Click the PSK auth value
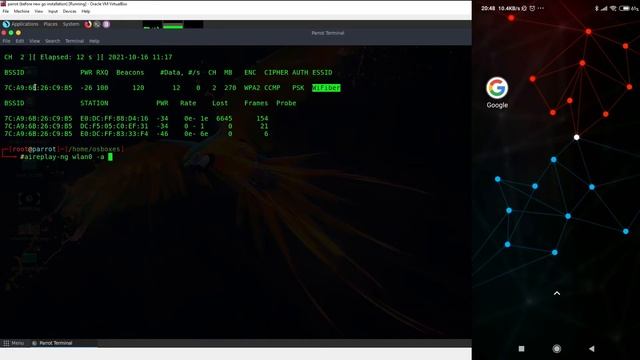640x360 pixels. click(298, 88)
